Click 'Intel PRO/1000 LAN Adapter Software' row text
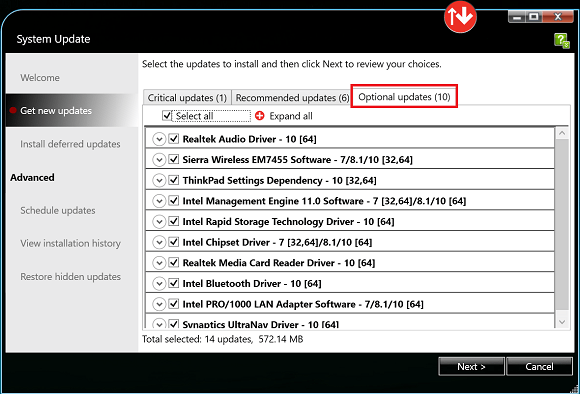 point(303,304)
